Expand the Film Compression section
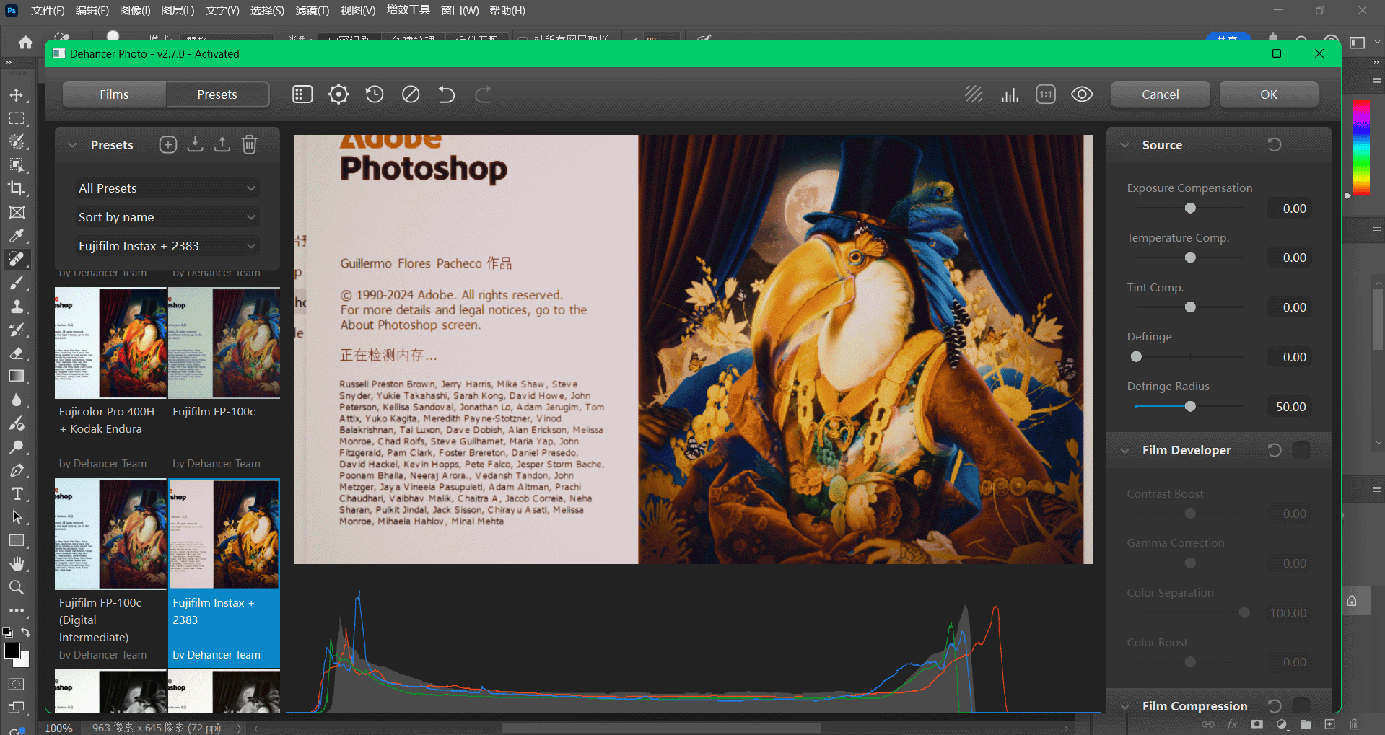The width and height of the screenshot is (1385, 735). [1124, 706]
